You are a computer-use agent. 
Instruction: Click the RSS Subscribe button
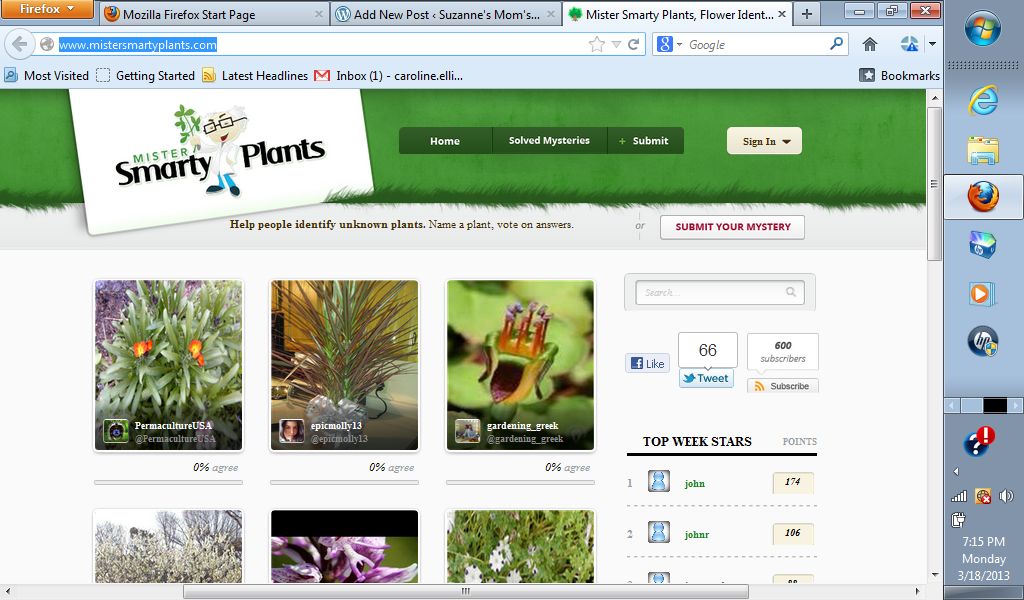(x=782, y=386)
